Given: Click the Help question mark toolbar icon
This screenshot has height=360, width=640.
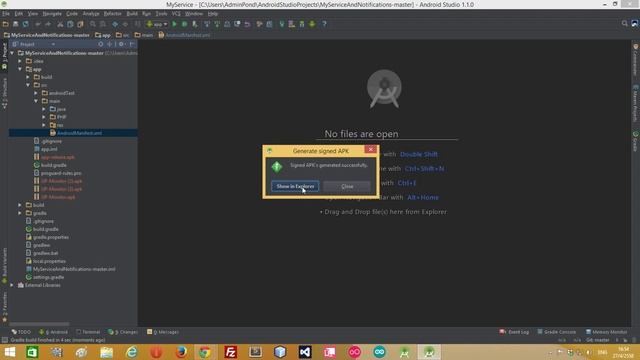Looking at the screenshot, I should click(324, 24).
